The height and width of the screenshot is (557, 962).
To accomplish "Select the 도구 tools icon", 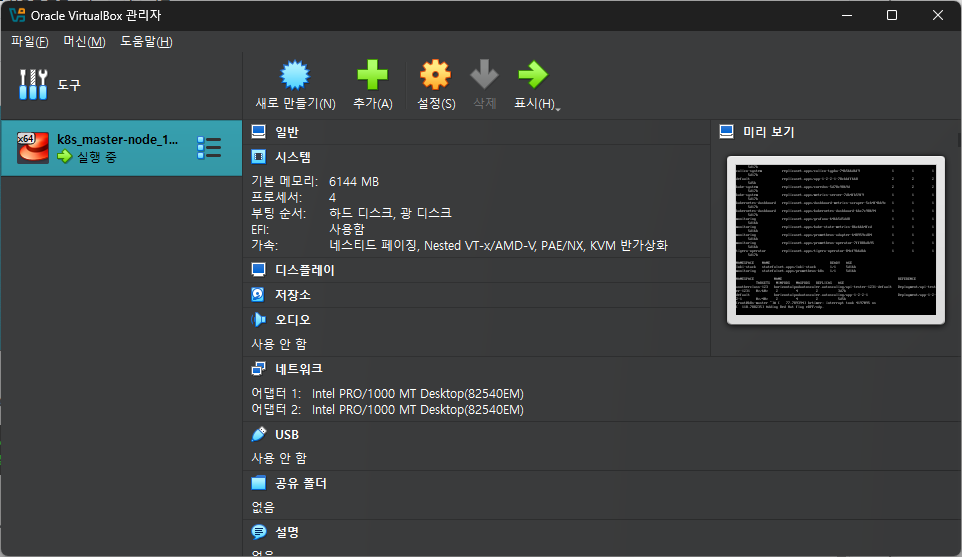I will 33,85.
